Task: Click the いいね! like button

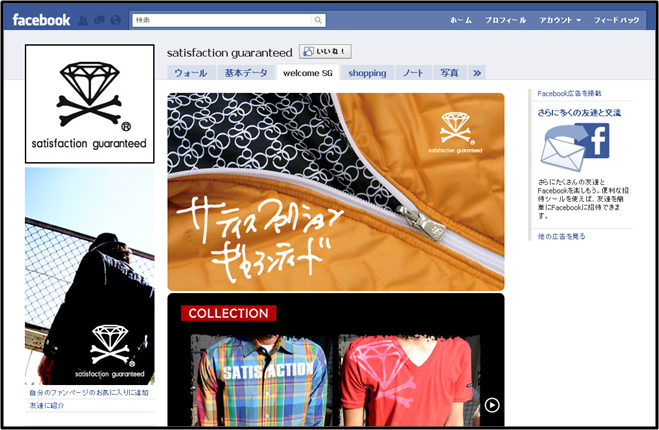Action: click(x=325, y=52)
